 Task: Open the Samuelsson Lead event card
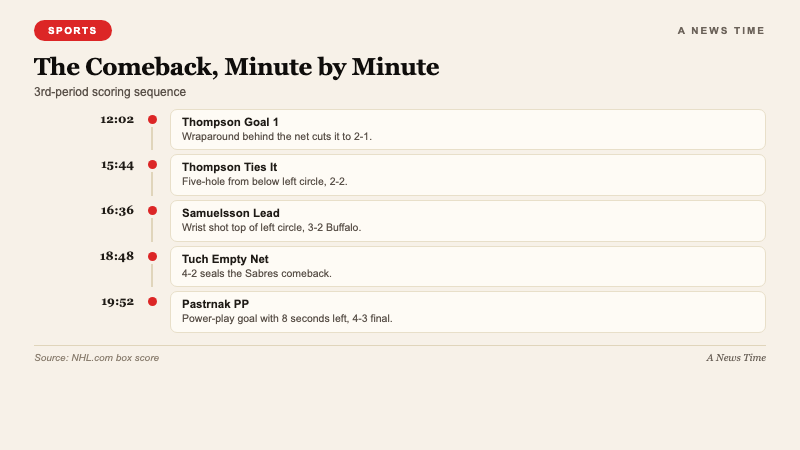(x=467, y=220)
